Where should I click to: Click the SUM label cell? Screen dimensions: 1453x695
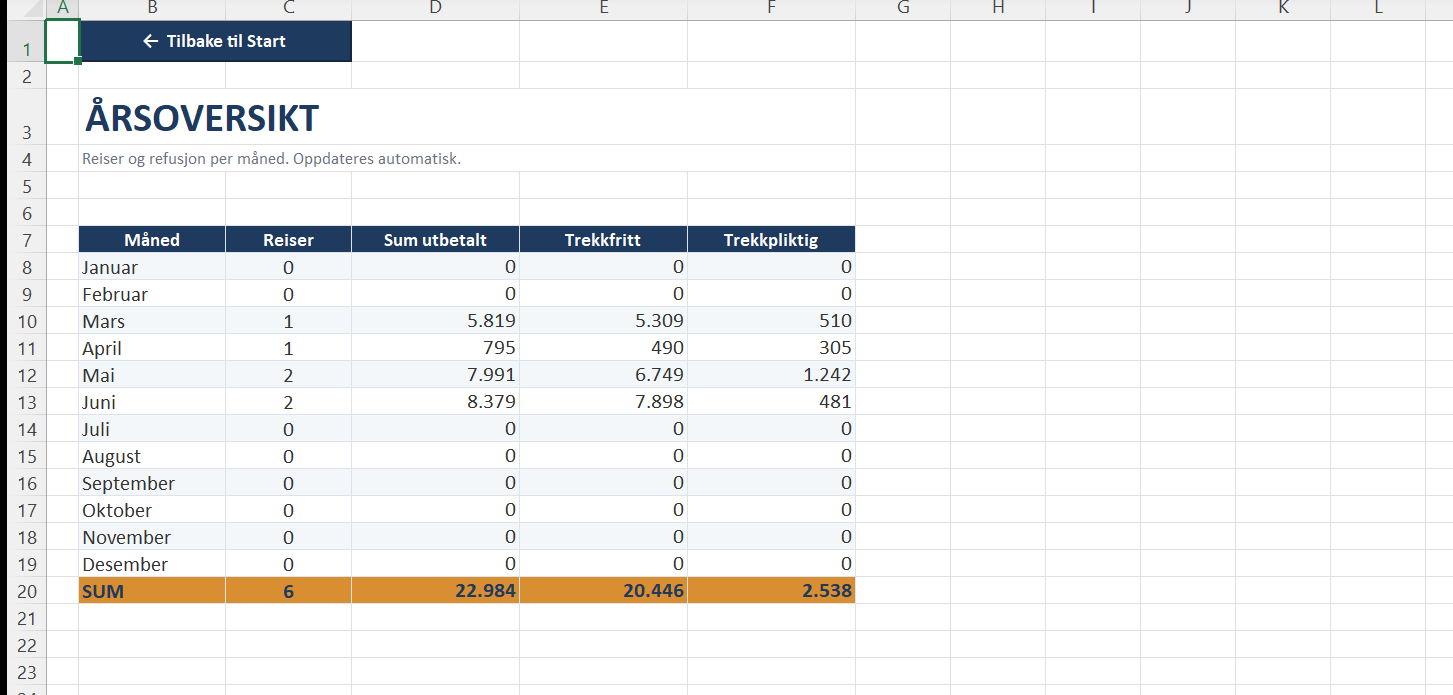click(x=152, y=591)
